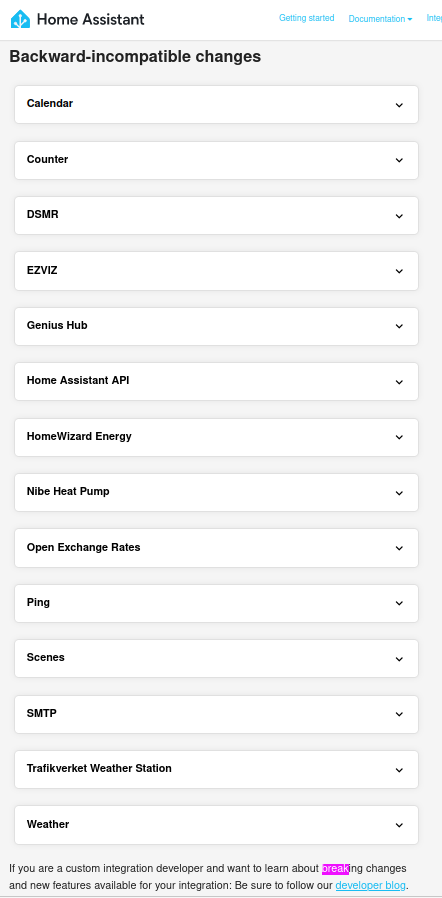Click the Home Assistant logo icon
This screenshot has width=442, height=898.
[x=21, y=19]
